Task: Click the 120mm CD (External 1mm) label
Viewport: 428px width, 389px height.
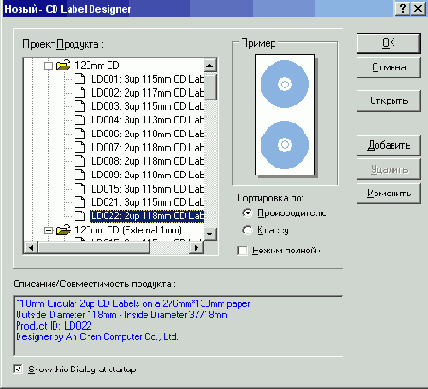Action: [128, 230]
